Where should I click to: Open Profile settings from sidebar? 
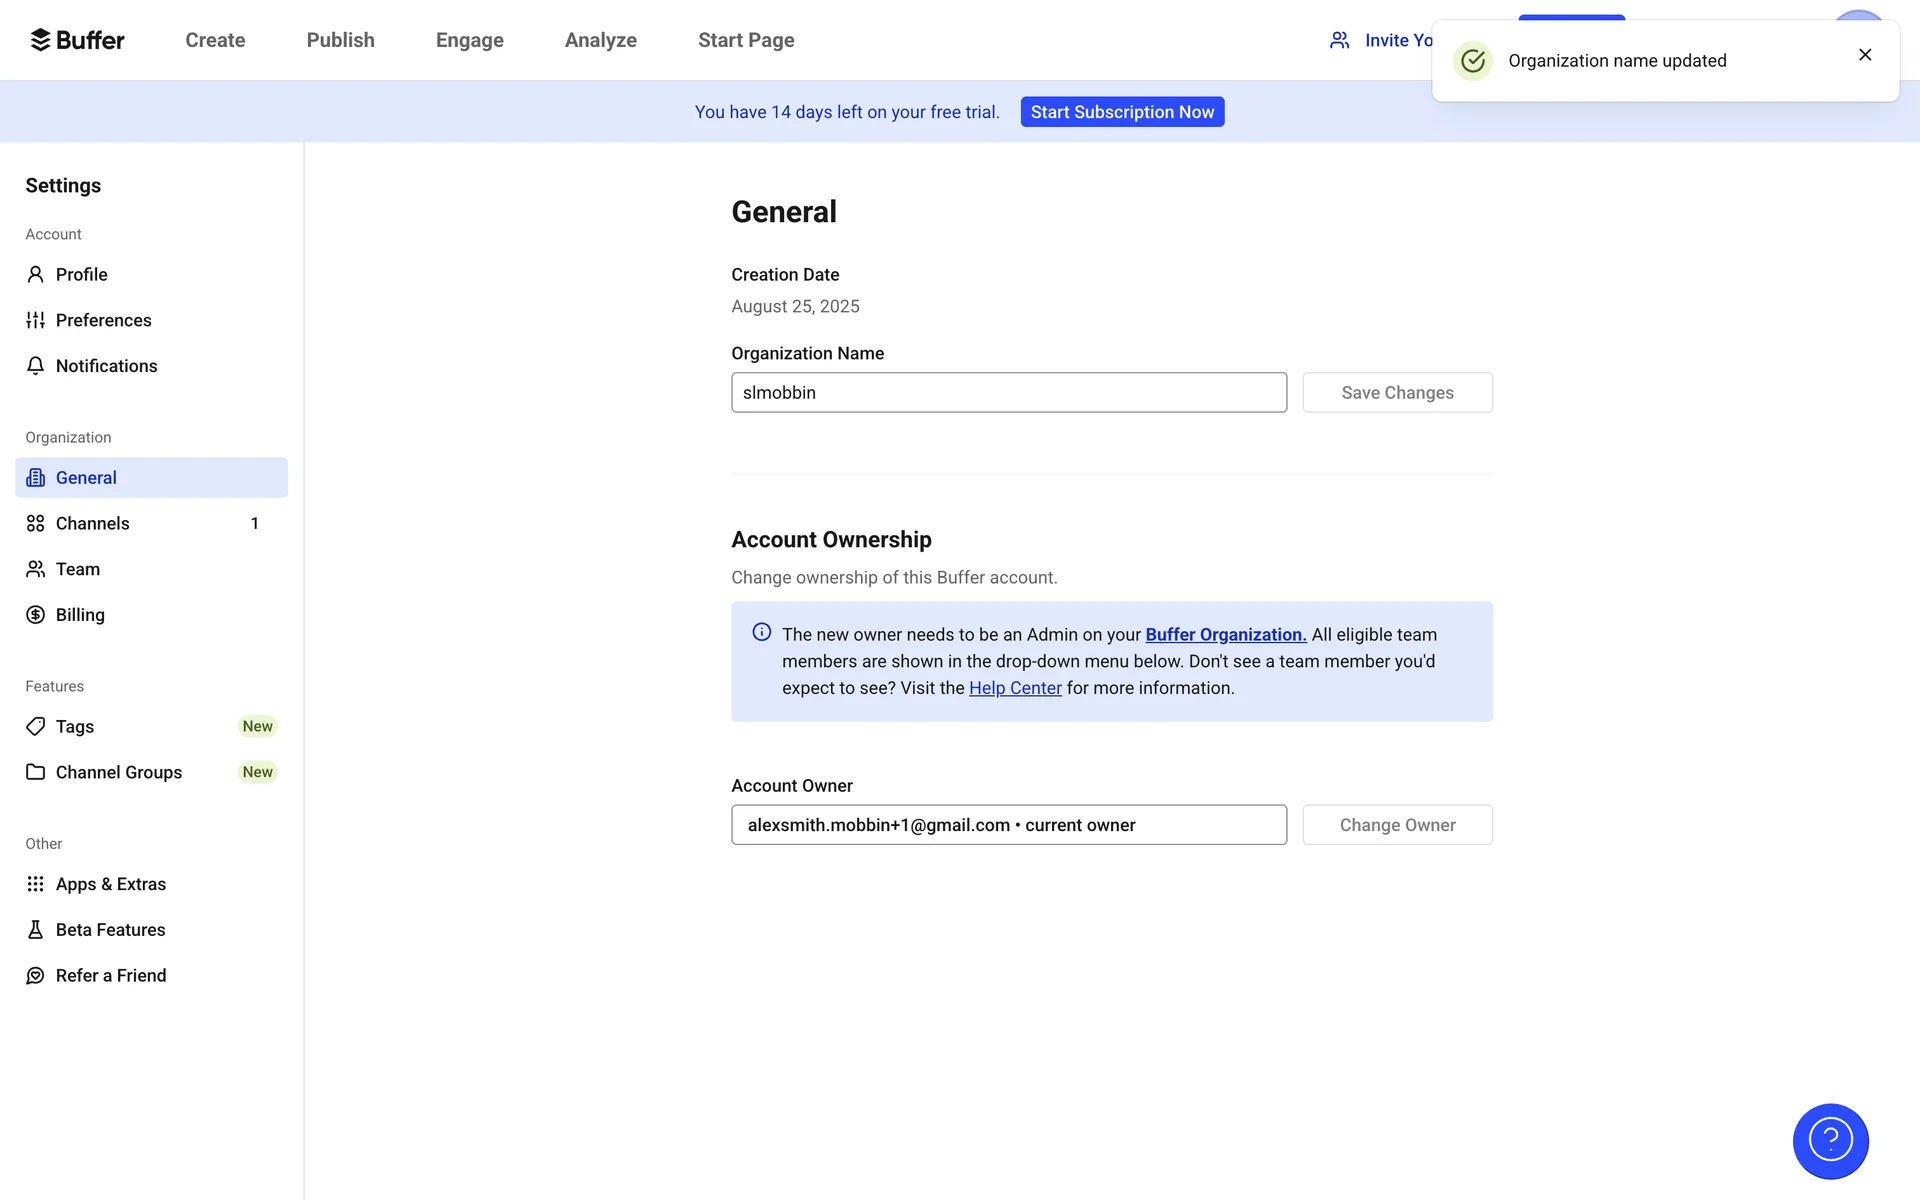point(81,274)
